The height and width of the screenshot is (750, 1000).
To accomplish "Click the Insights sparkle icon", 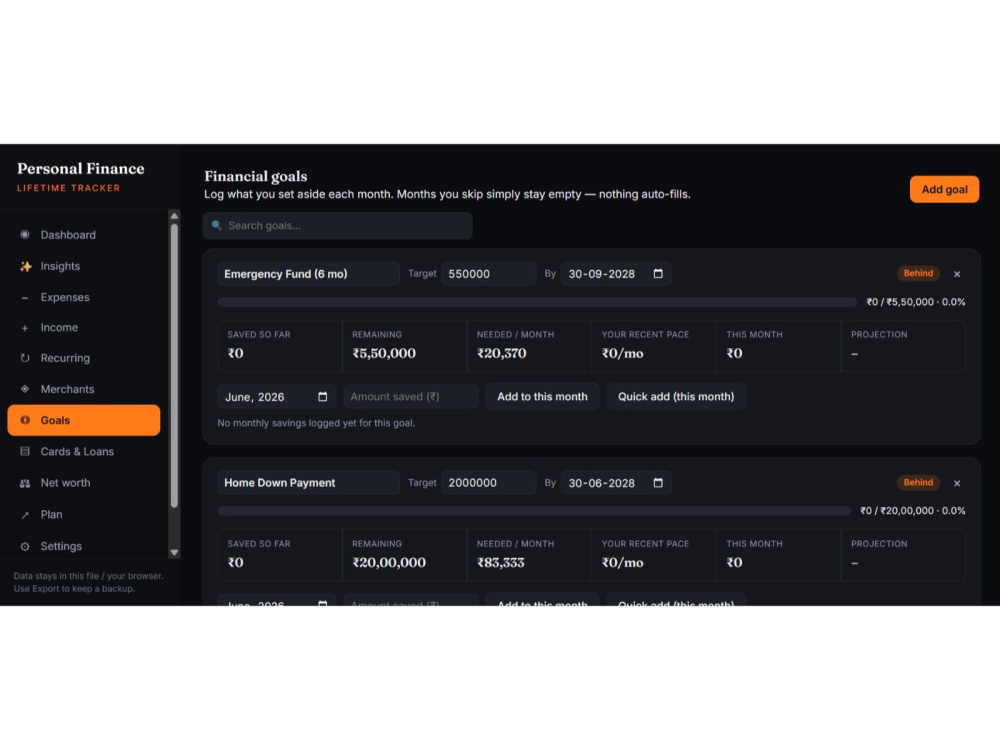I will (x=26, y=266).
